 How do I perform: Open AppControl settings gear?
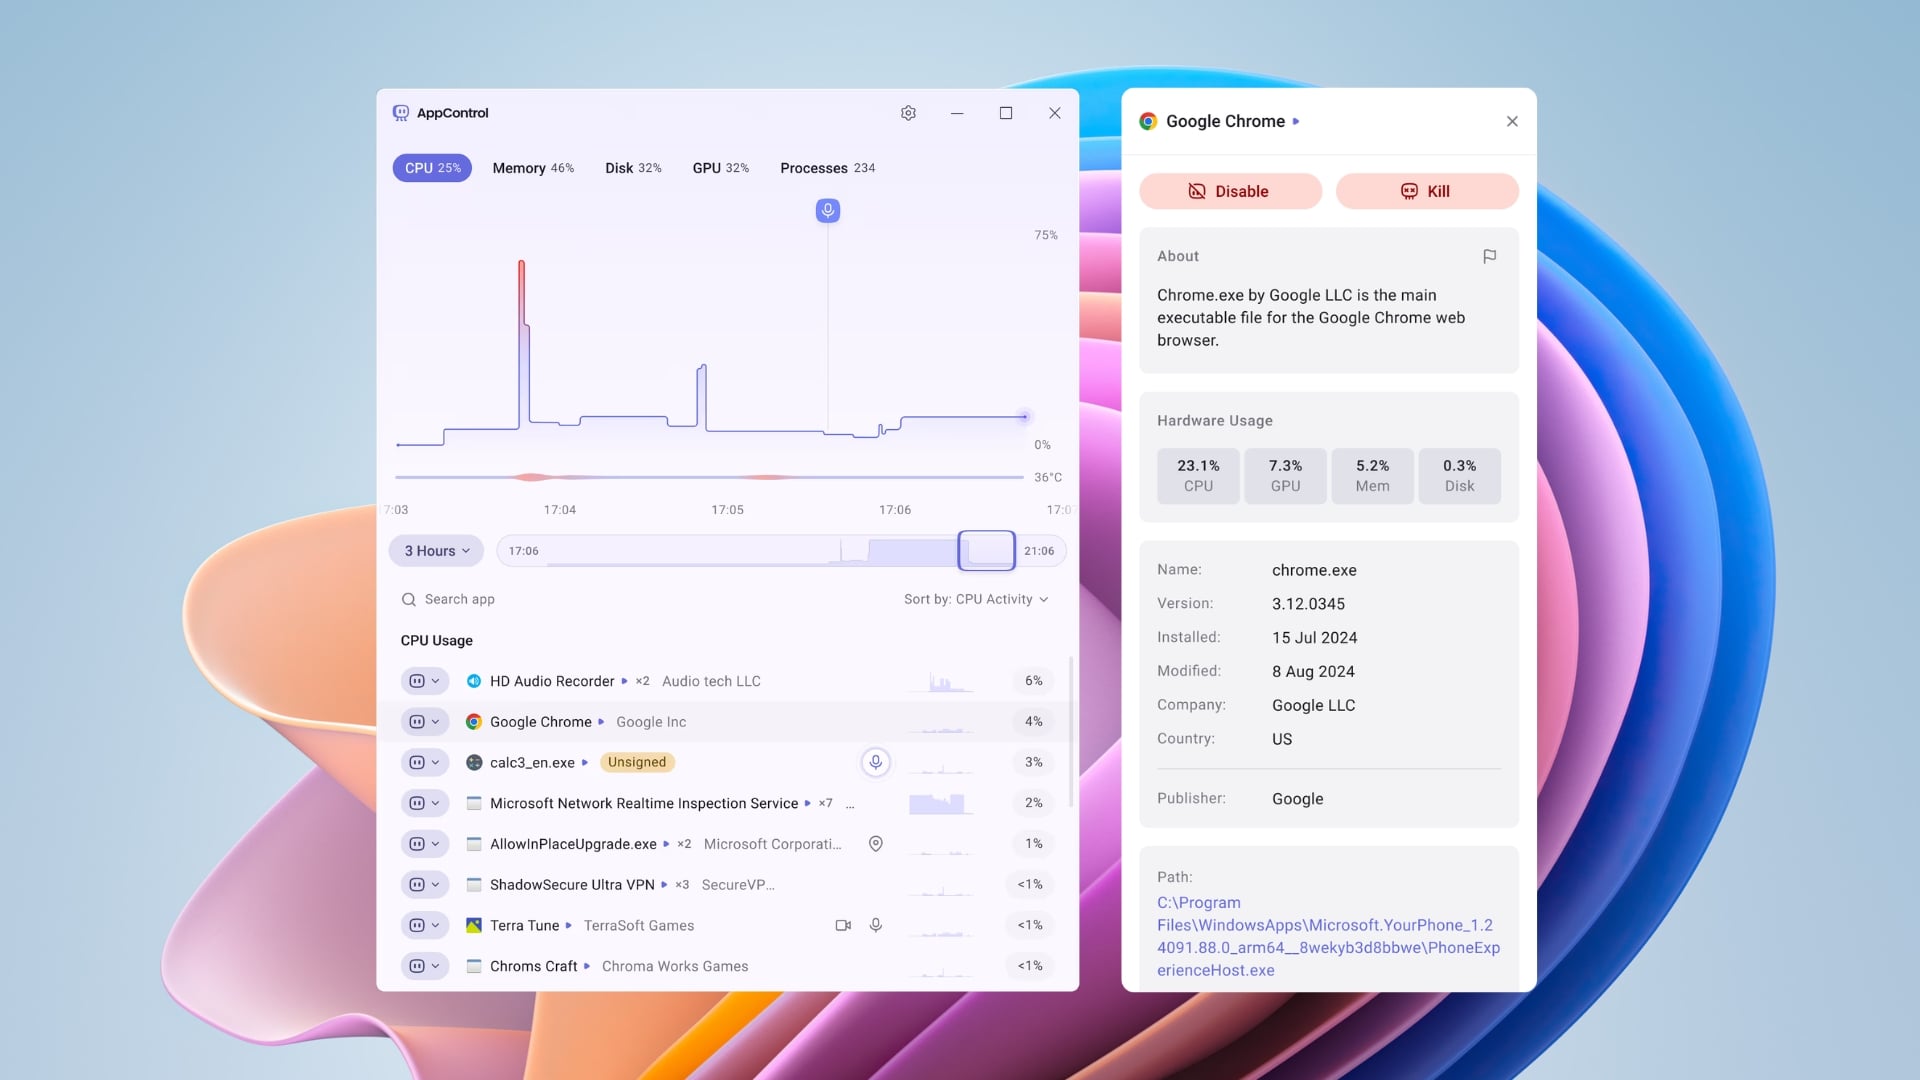(908, 113)
